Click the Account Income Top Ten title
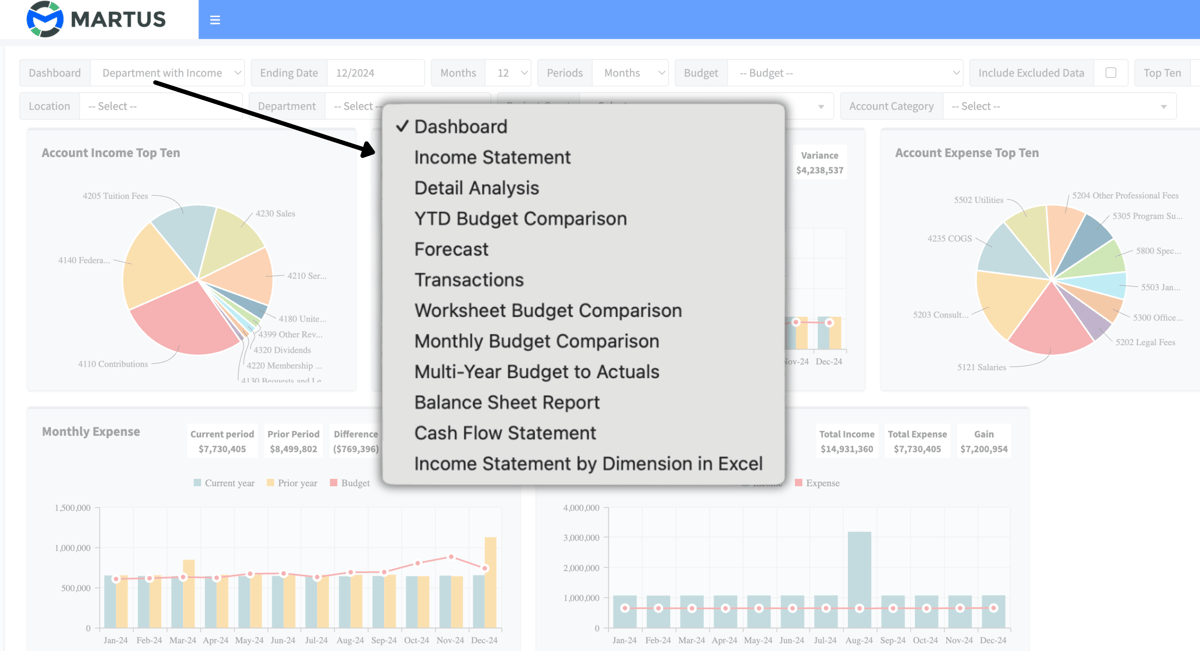The width and height of the screenshot is (1200, 651). 111,153
